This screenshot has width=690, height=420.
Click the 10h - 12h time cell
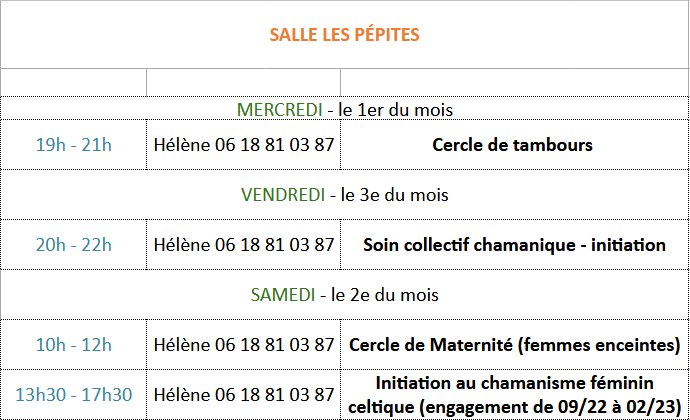pos(73,345)
